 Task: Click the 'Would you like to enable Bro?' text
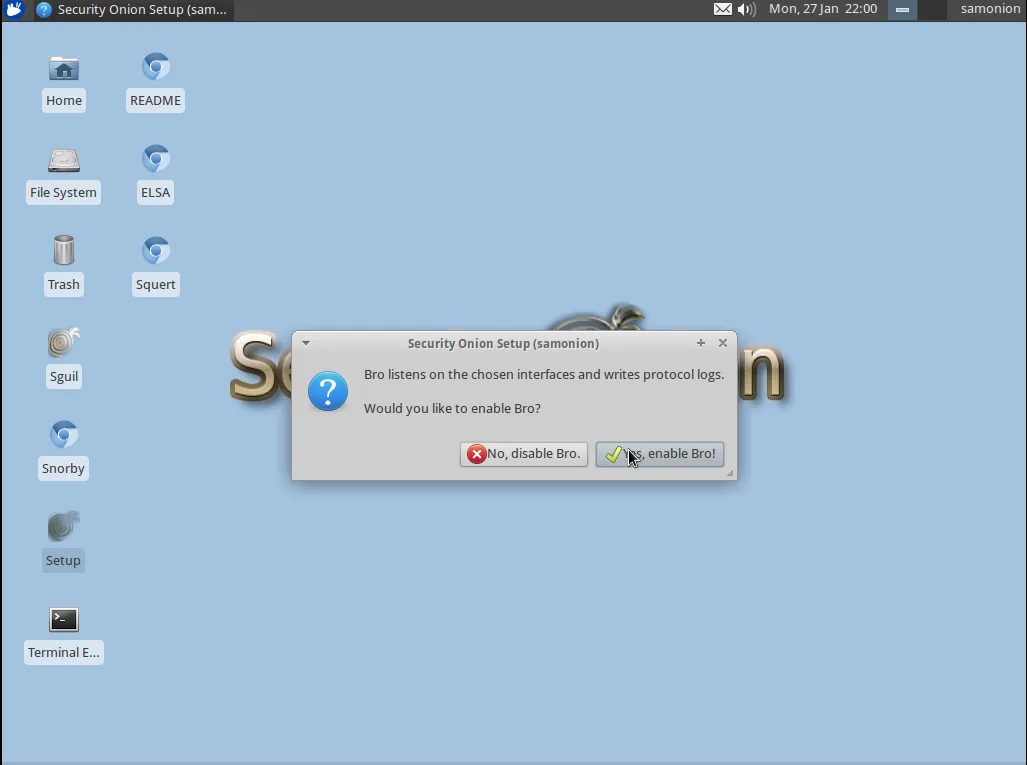coord(453,408)
